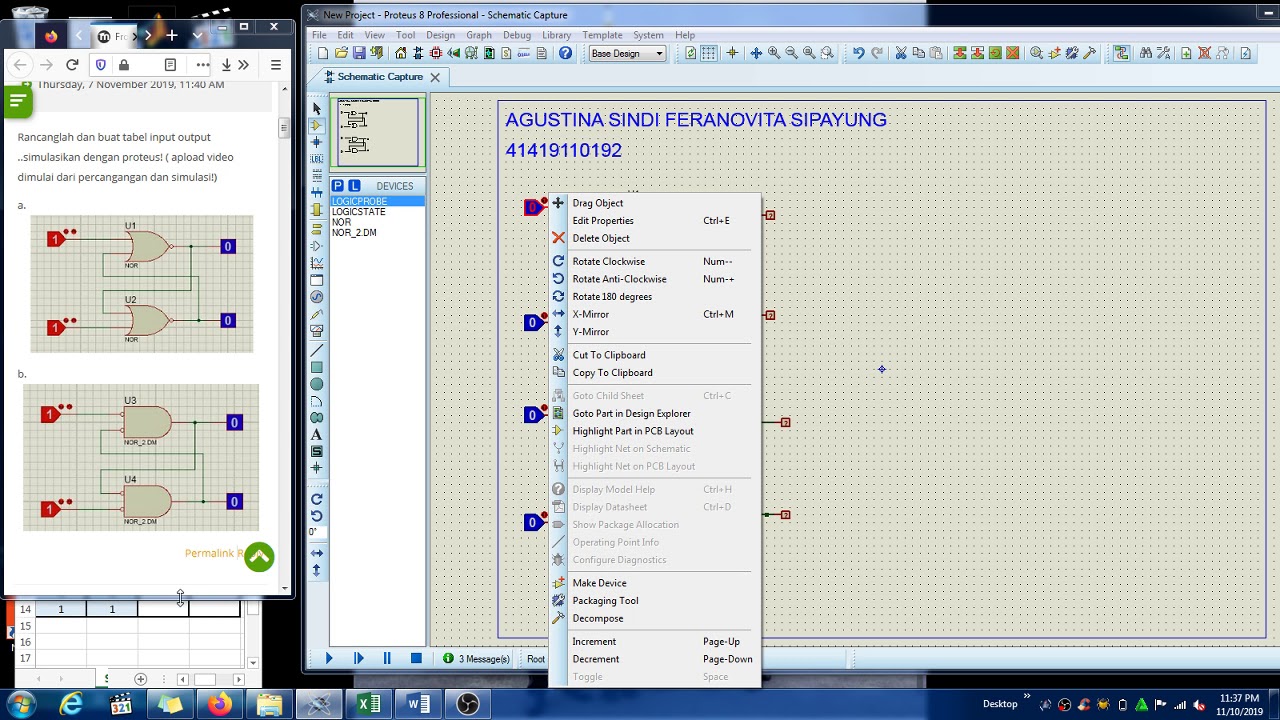
Task: Click browser downloads arrow icon
Action: (x=227, y=65)
